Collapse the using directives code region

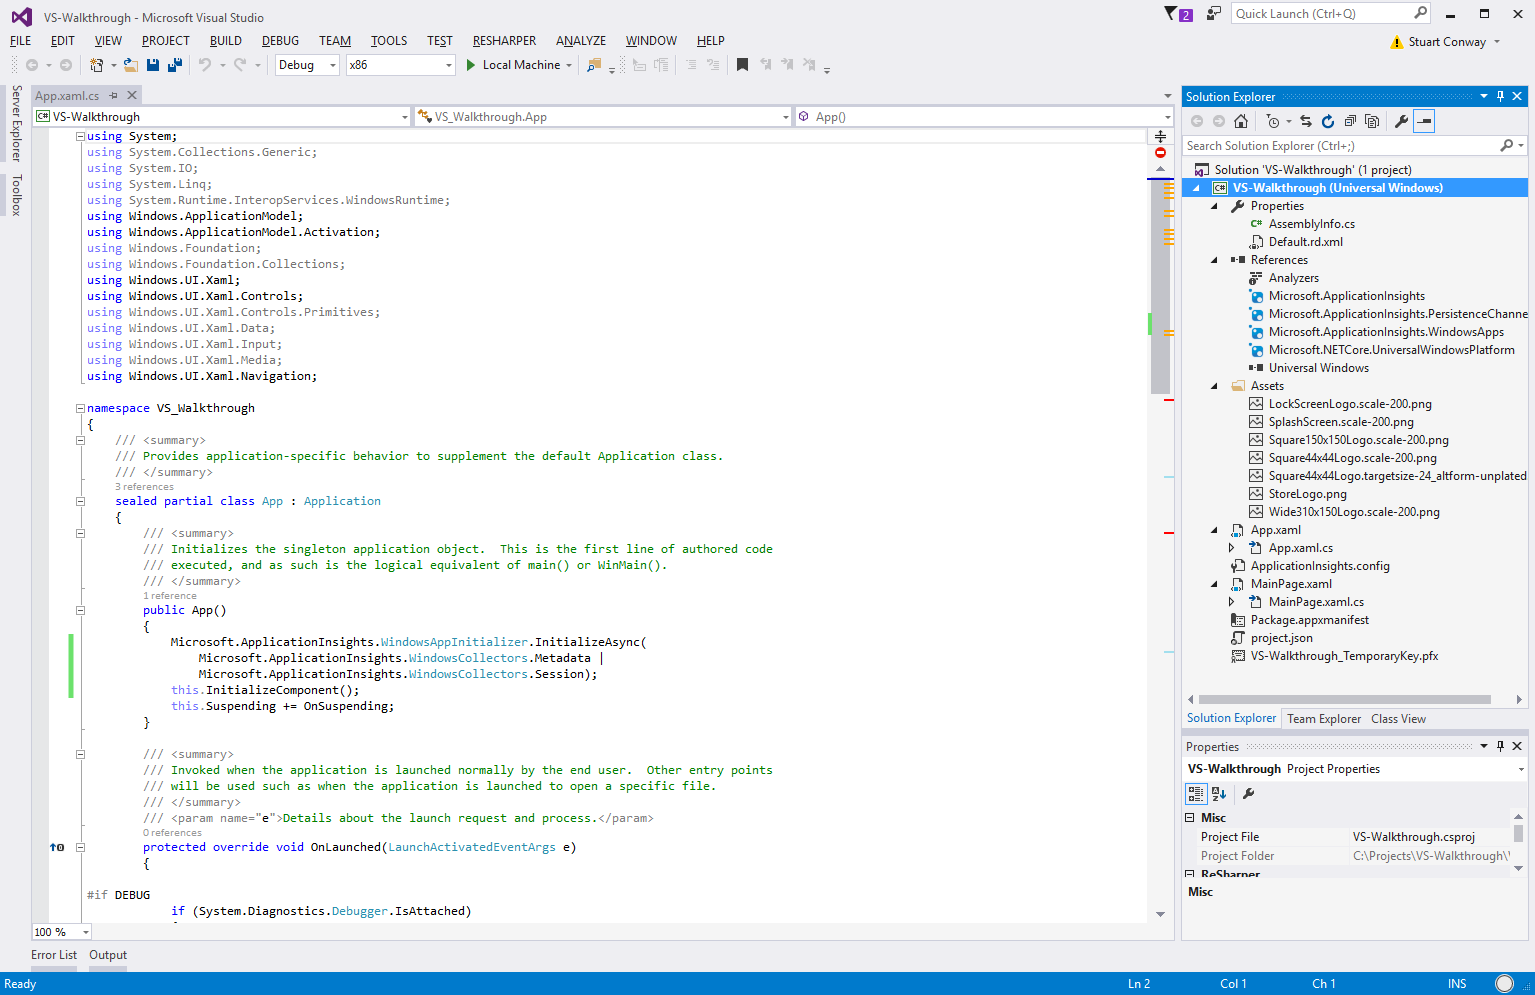80,136
